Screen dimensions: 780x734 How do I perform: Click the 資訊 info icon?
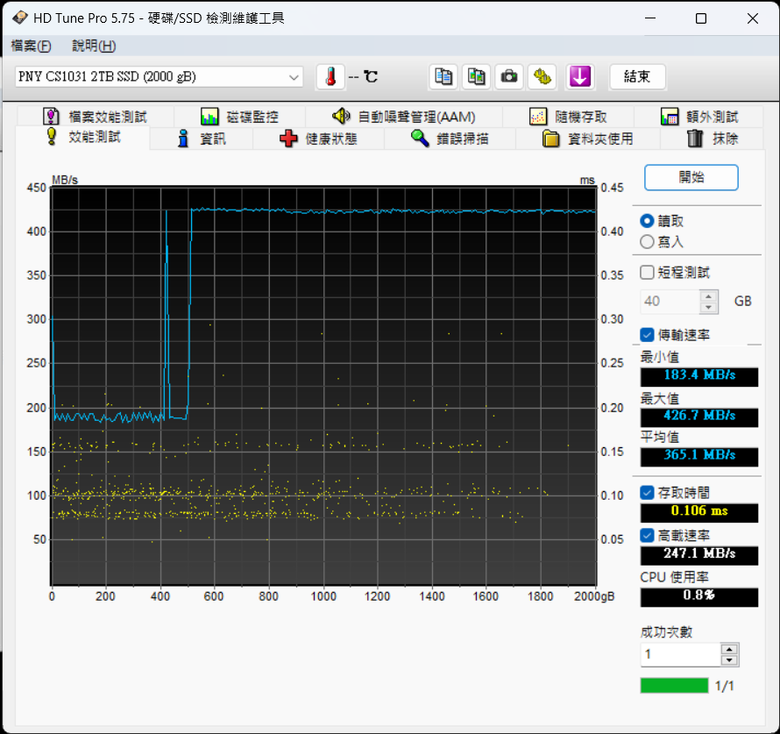[x=184, y=139]
